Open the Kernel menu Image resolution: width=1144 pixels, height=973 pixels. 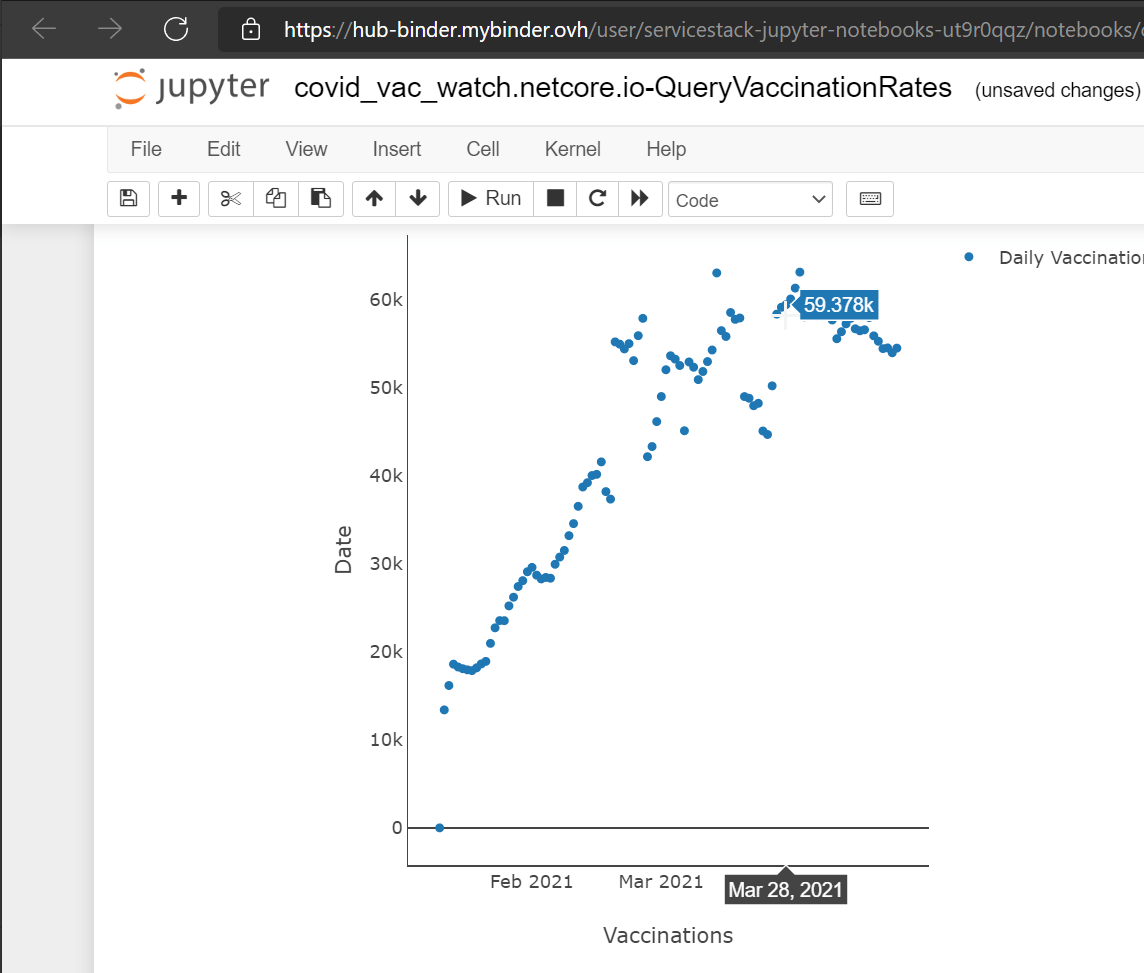(572, 149)
